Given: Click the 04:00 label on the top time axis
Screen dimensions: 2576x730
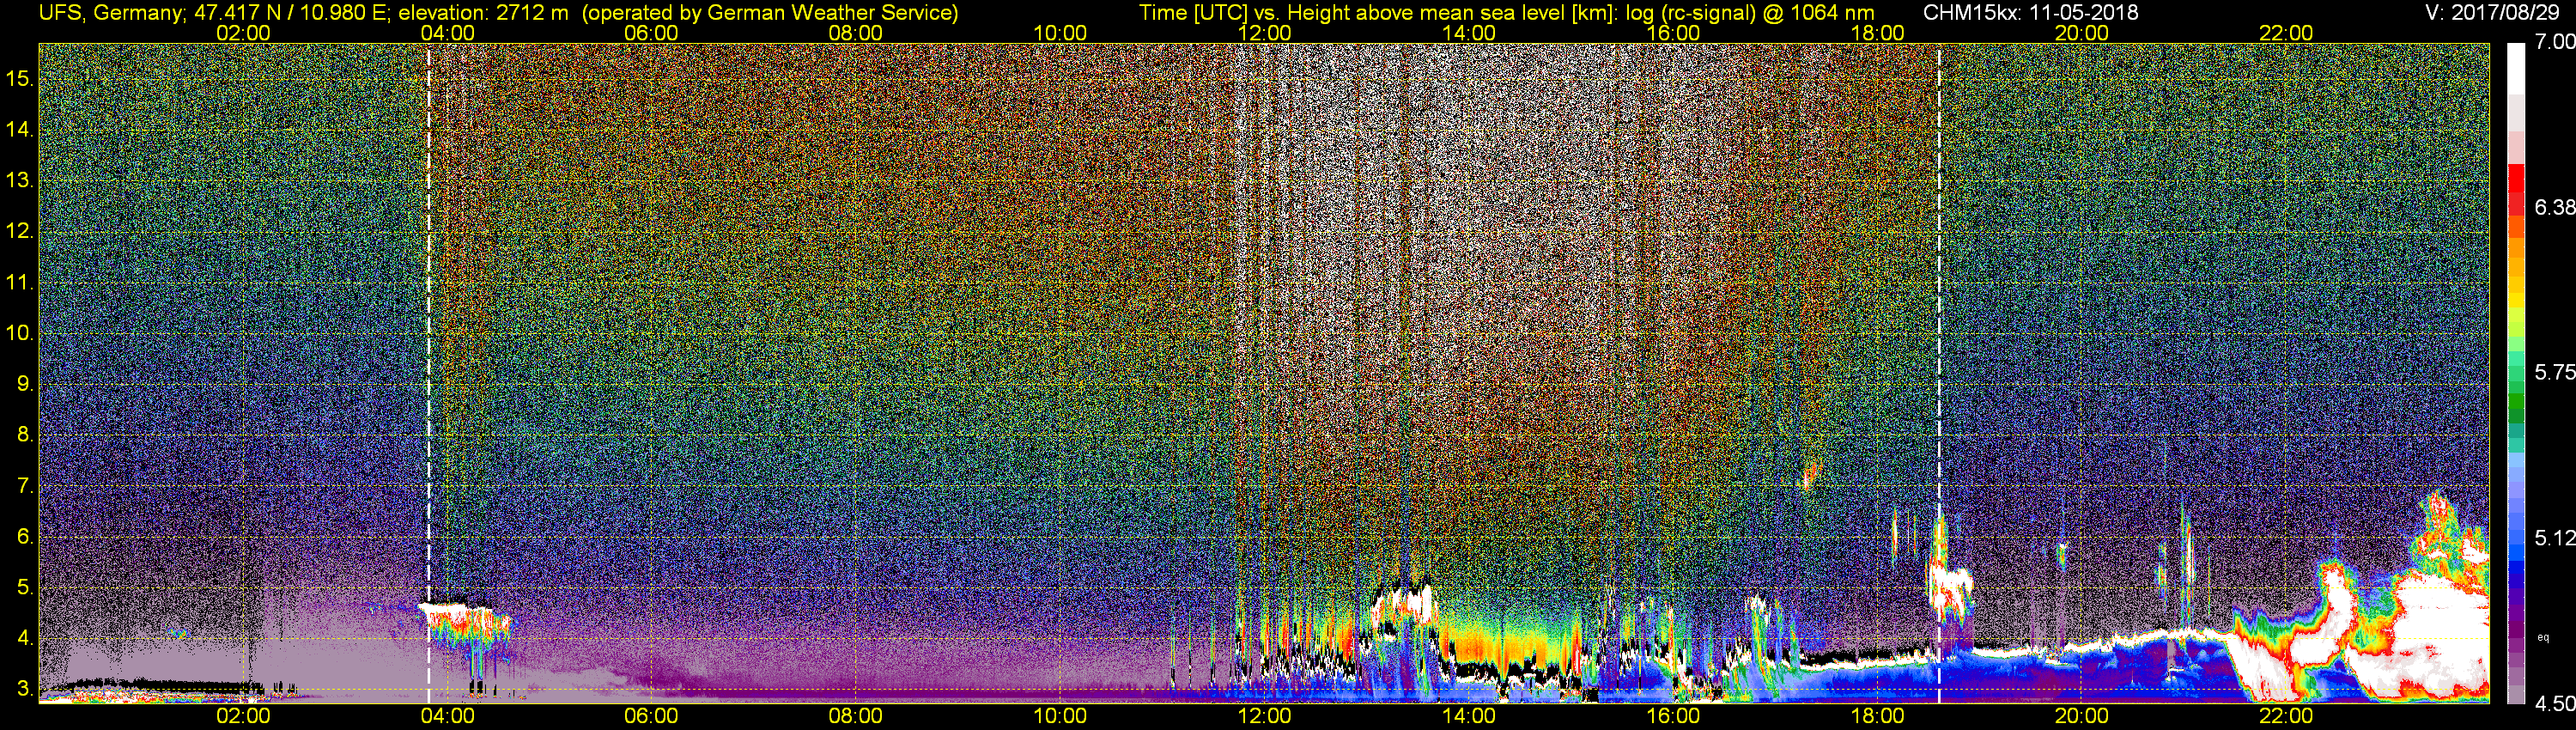Looking at the screenshot, I should [x=447, y=33].
